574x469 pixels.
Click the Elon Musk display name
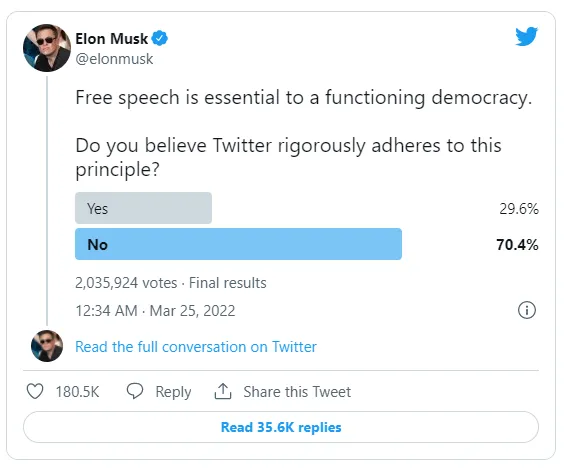point(111,38)
